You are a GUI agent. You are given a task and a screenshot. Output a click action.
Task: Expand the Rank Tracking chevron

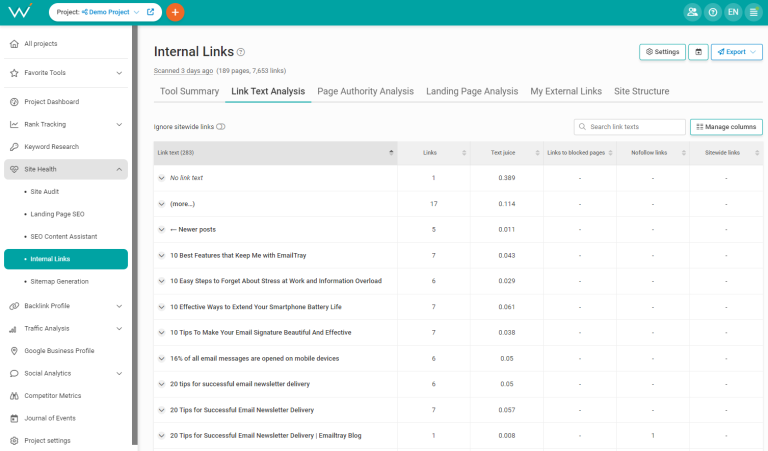(119, 124)
